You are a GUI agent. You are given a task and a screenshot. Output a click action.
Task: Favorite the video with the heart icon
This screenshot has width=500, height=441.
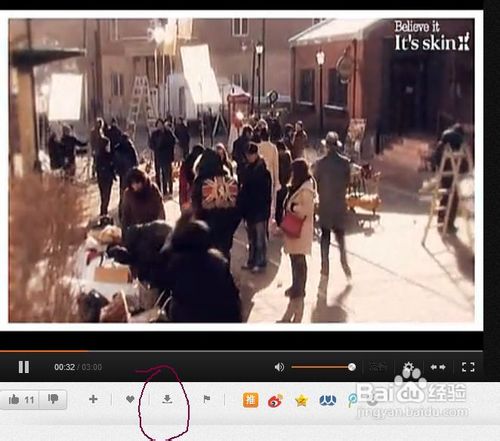click(130, 399)
